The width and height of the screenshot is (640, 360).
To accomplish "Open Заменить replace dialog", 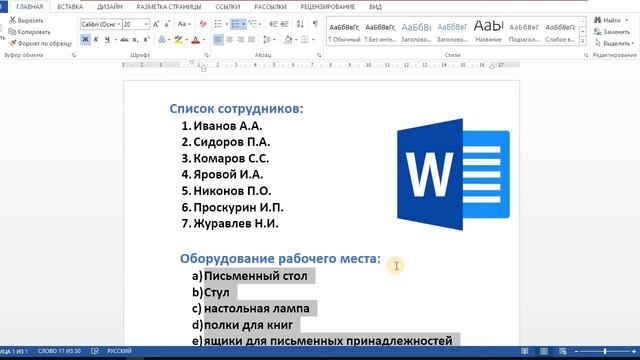I will coord(612,32).
